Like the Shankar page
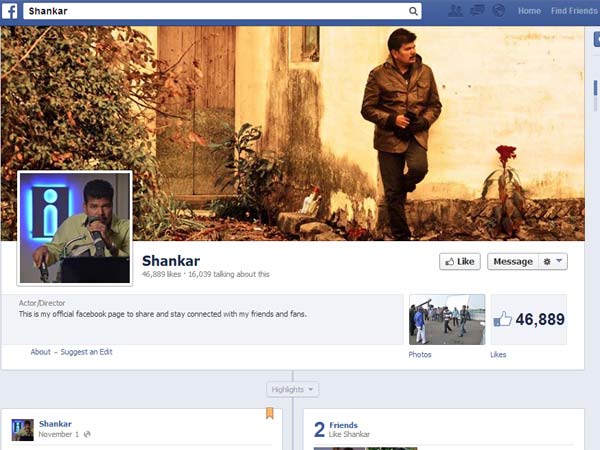The height and width of the screenshot is (450, 600). click(x=459, y=261)
